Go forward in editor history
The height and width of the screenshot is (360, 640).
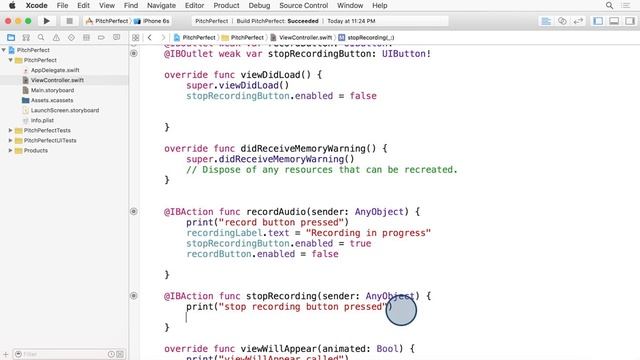(163, 38)
